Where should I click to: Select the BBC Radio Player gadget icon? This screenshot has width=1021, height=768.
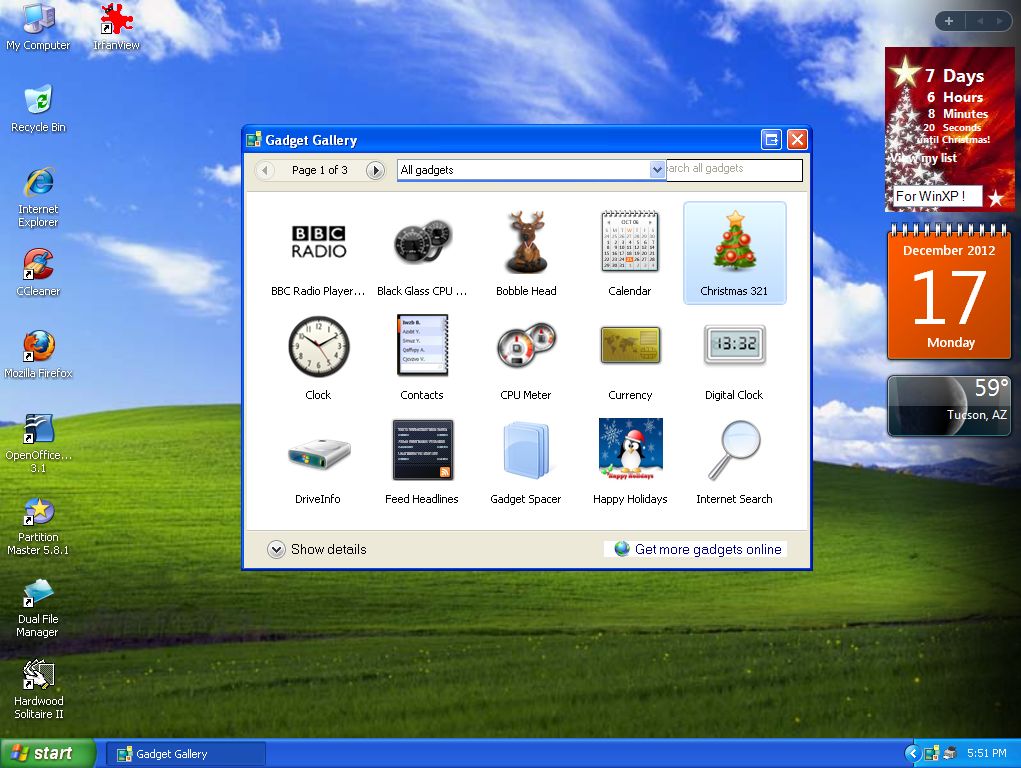(x=318, y=242)
